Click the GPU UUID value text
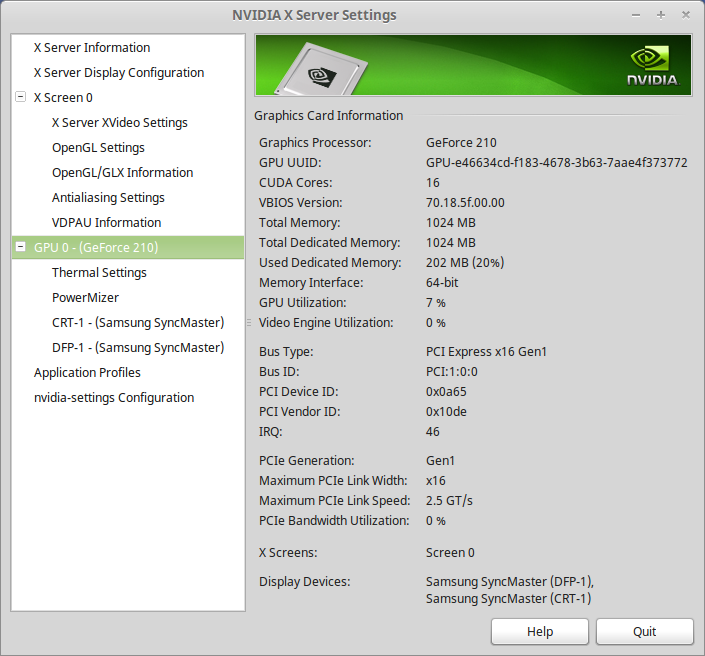The image size is (705, 656). point(557,163)
